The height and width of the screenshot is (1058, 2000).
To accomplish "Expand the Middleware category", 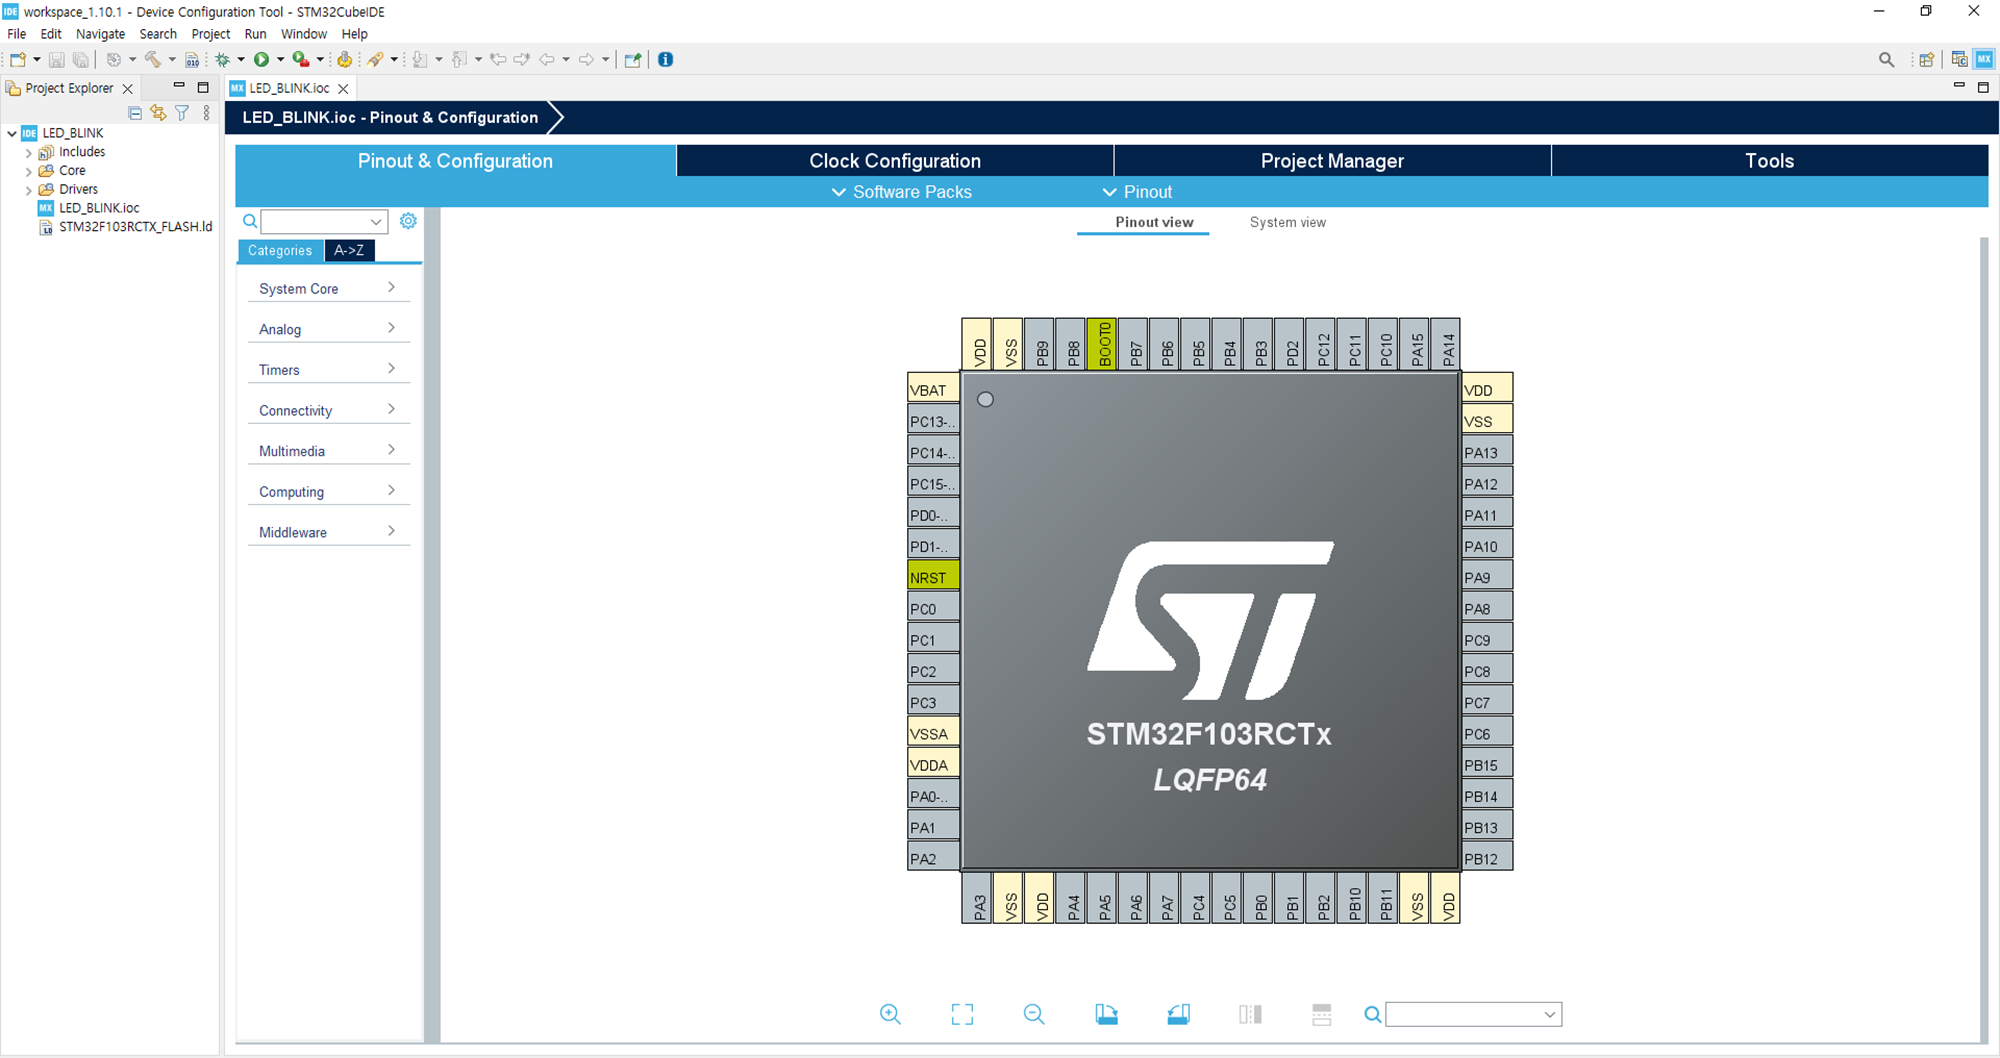I will pos(328,532).
